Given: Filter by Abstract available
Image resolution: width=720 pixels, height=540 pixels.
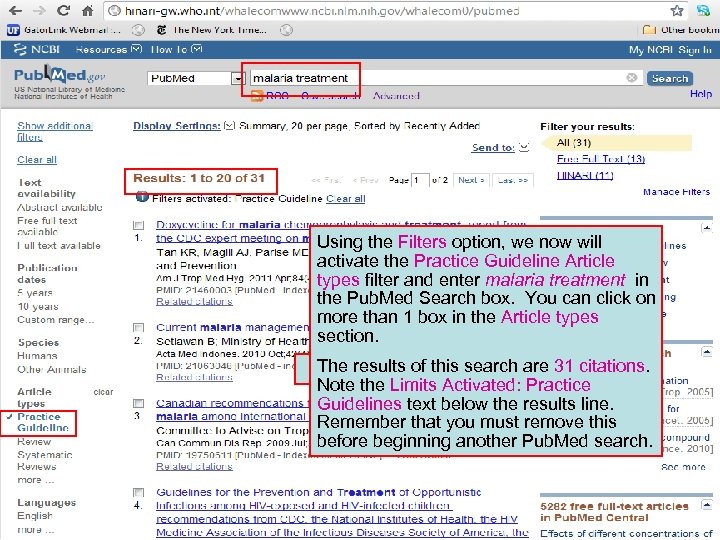Looking at the screenshot, I should (x=60, y=207).
